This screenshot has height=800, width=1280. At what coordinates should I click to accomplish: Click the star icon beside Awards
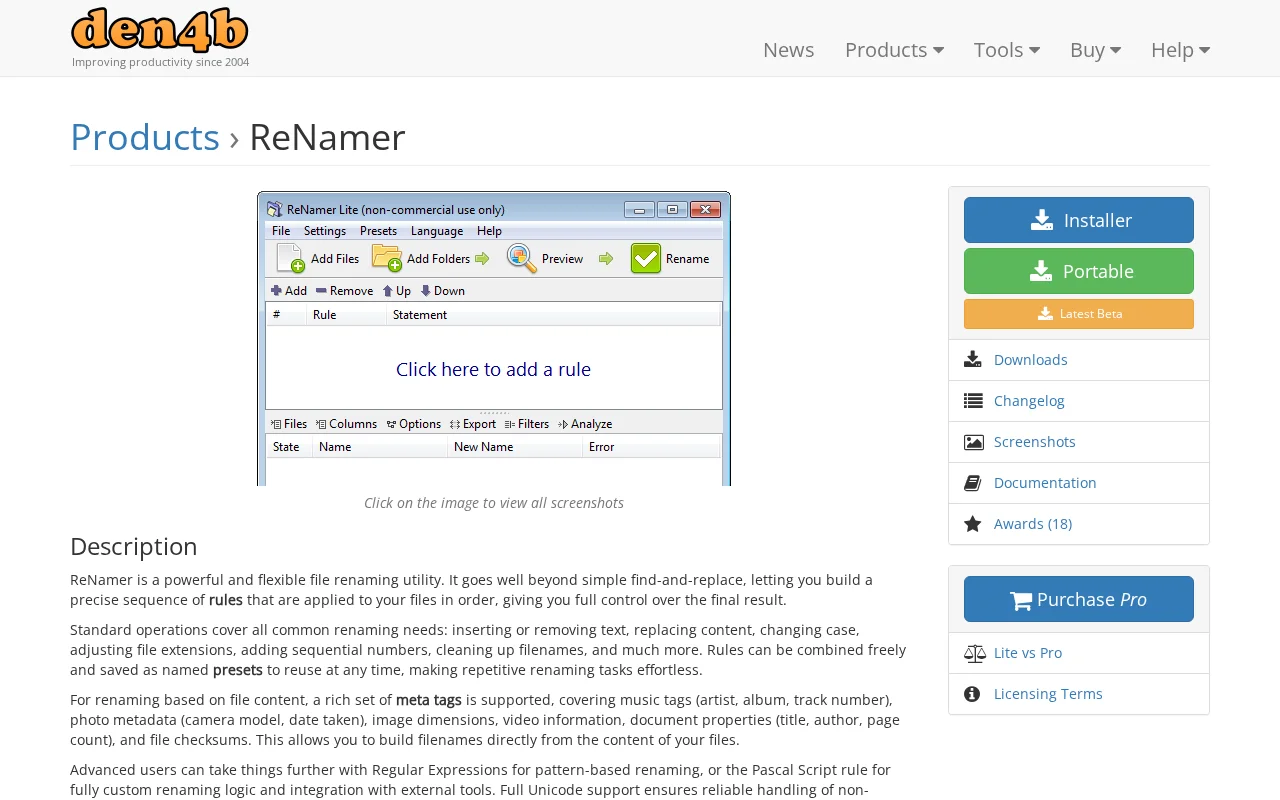[x=973, y=524]
